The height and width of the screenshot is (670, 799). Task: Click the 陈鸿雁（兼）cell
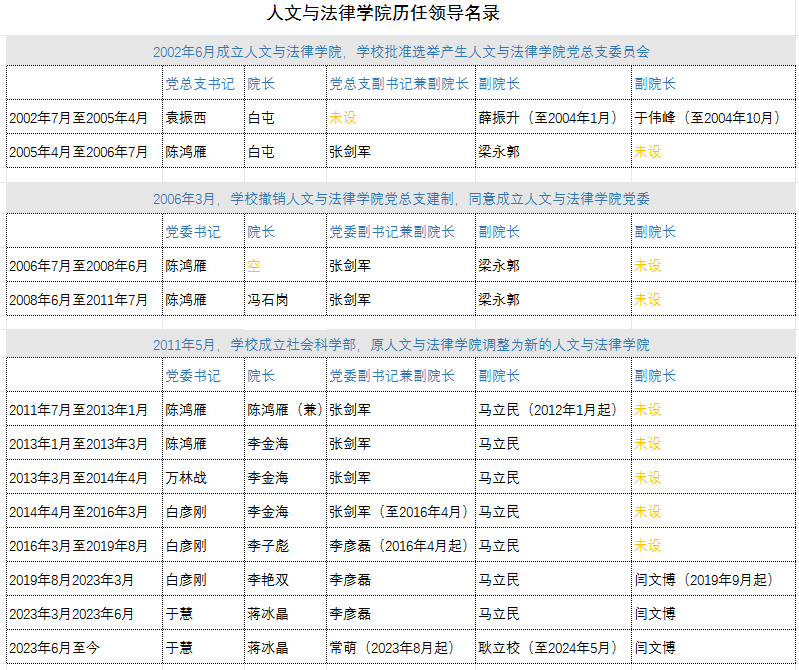tap(284, 409)
